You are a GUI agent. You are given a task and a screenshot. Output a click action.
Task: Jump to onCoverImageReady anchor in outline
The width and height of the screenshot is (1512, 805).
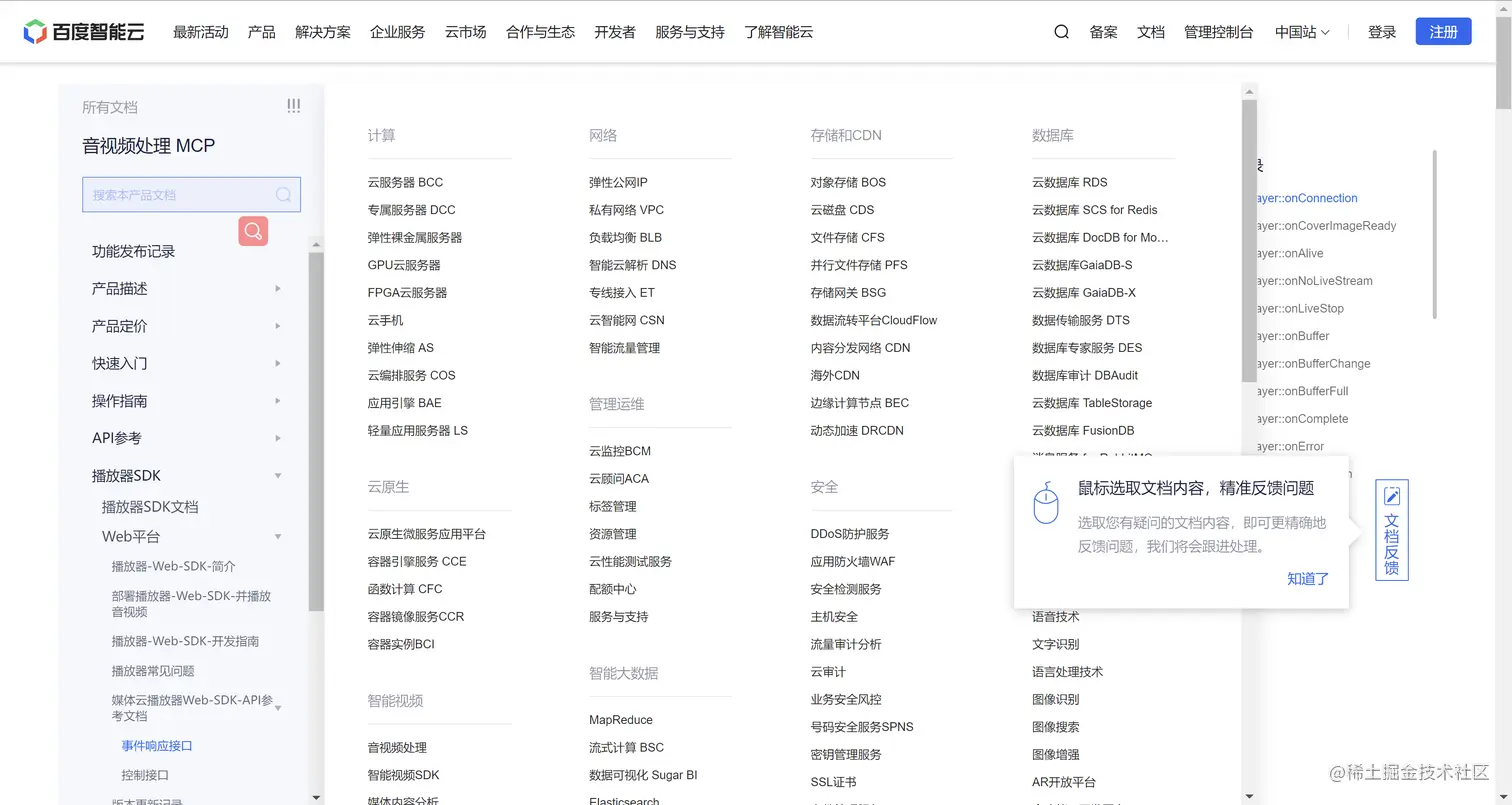[x=1326, y=226]
